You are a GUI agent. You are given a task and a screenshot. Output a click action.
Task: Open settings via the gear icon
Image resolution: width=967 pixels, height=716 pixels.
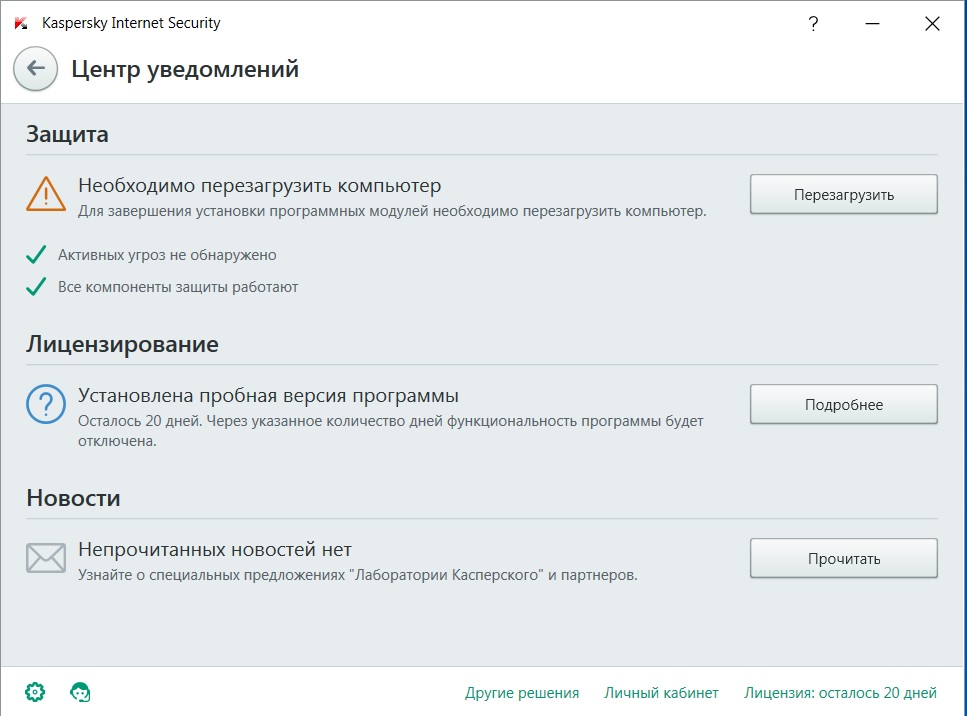35,691
